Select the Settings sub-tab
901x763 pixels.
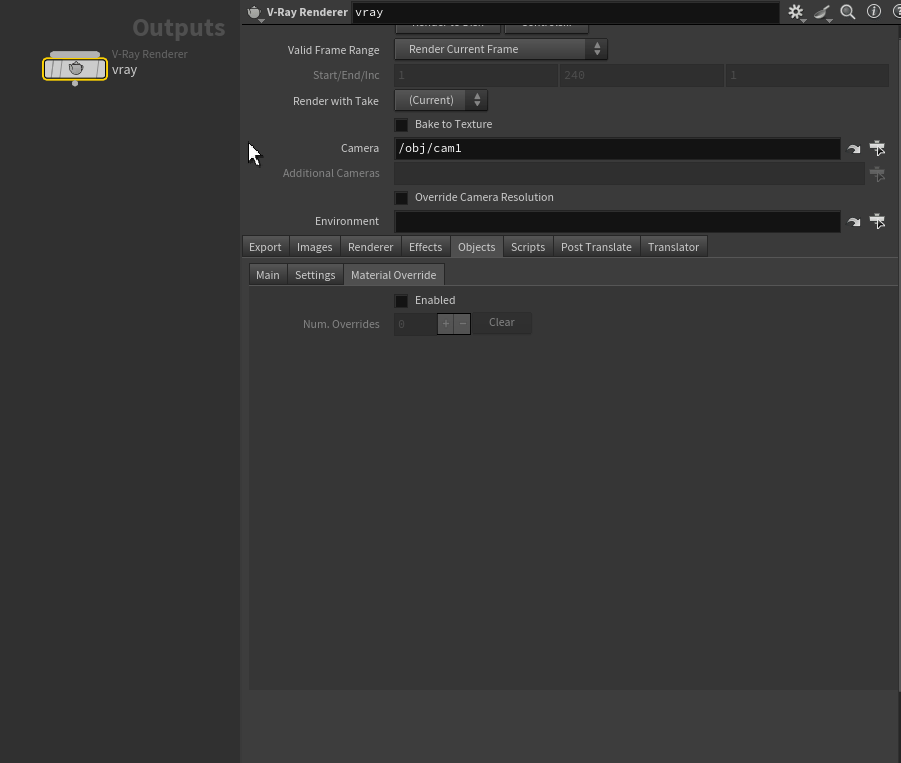[x=315, y=275]
